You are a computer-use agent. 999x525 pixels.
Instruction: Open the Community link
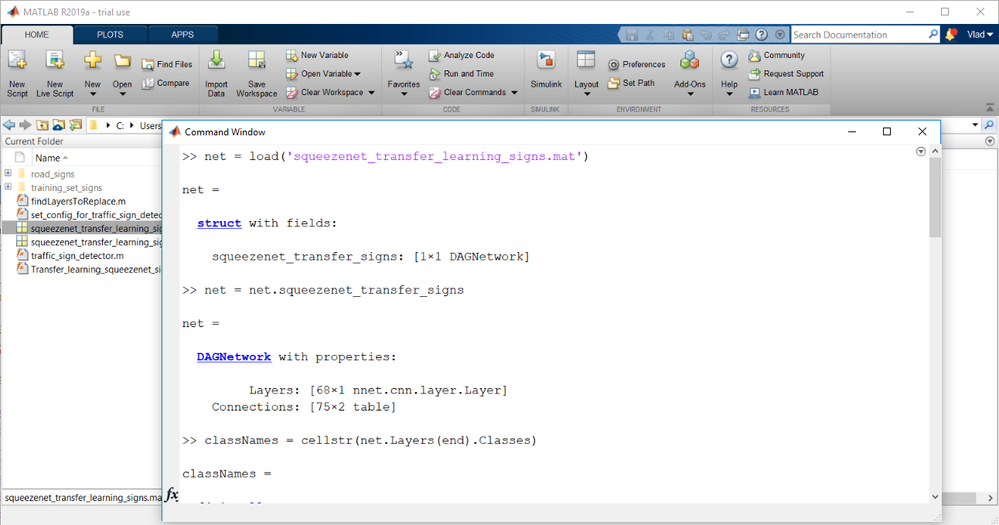[x=777, y=55]
